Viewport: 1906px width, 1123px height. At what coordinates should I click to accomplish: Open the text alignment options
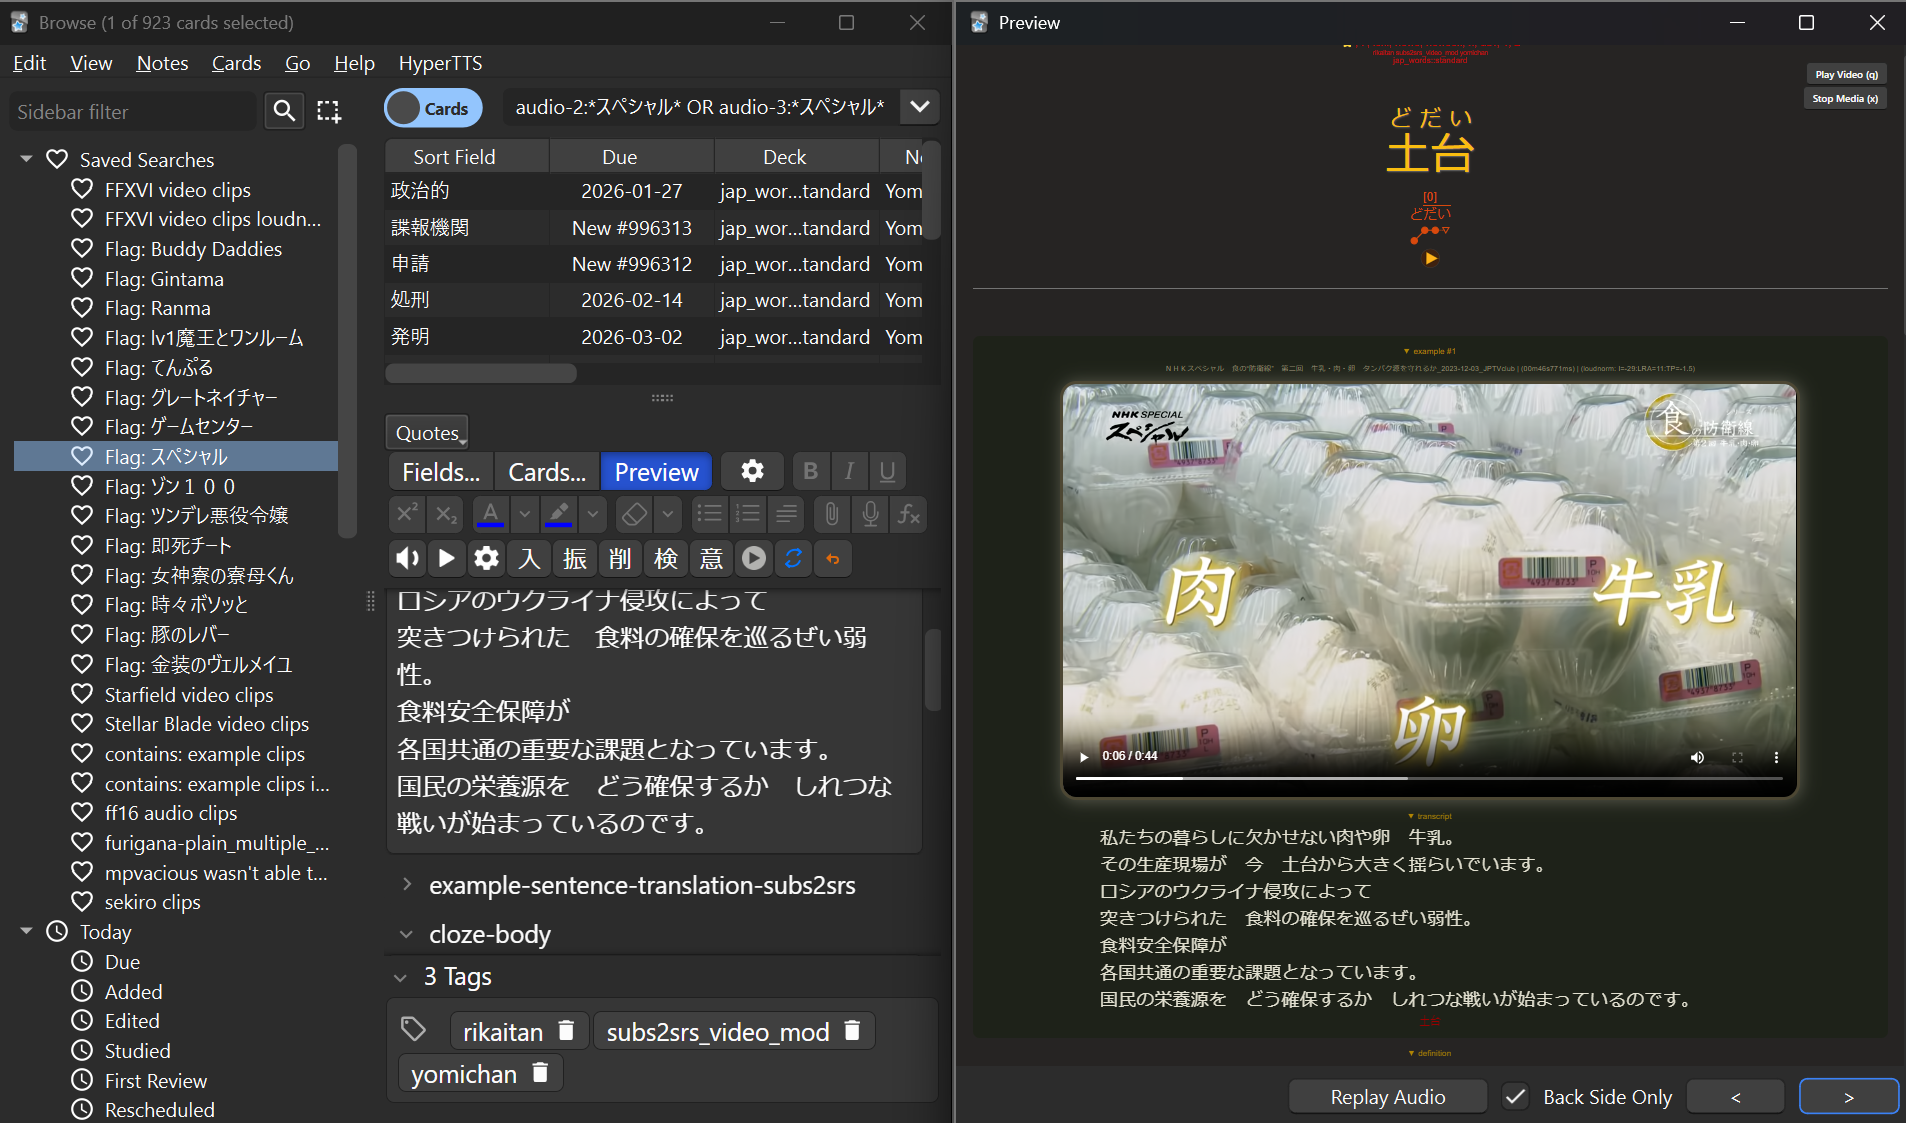click(787, 514)
